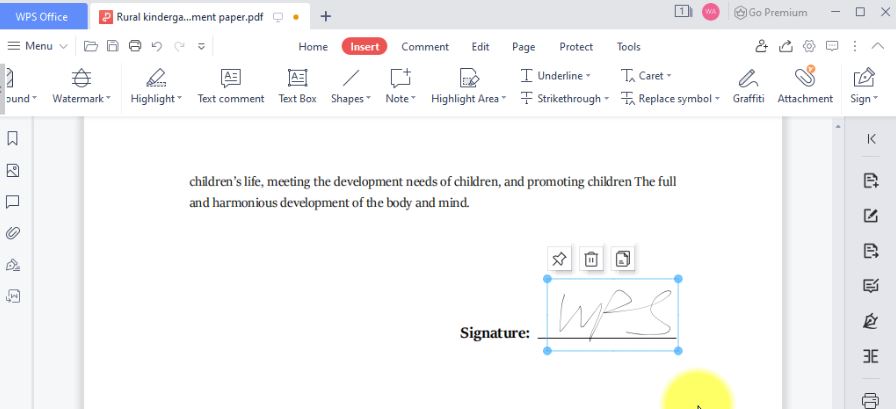Image resolution: width=896 pixels, height=409 pixels.
Task: Expand Shapes dropdown arrow
Action: coord(368,98)
